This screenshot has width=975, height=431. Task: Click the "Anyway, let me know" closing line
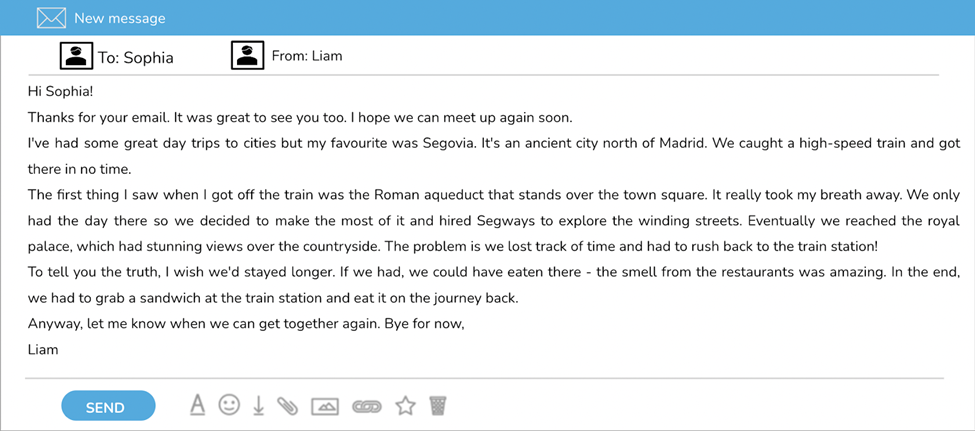click(246, 324)
